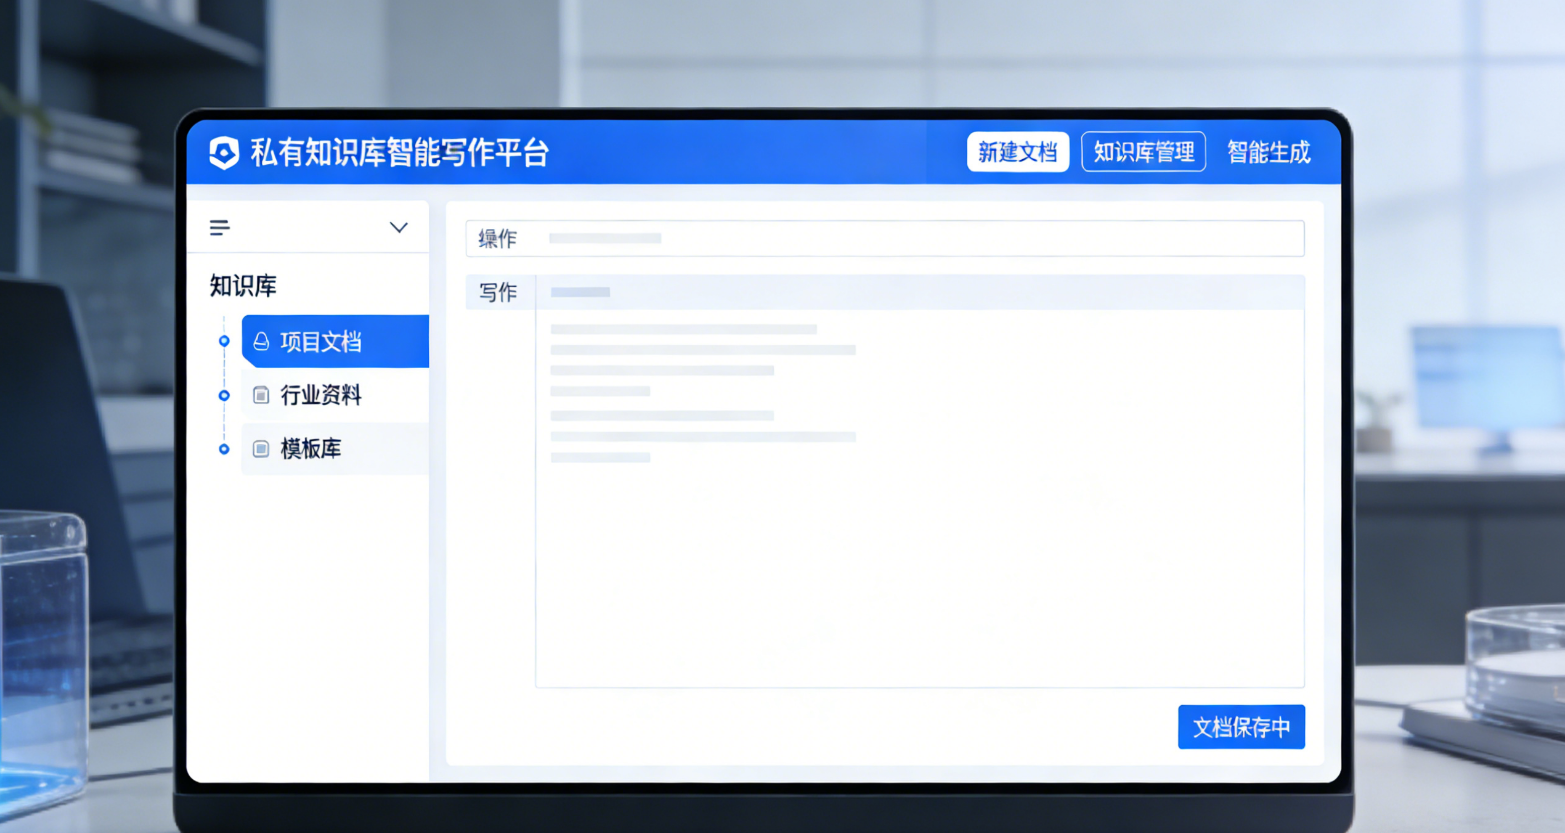Open the 模板库 knowledge base entry

click(x=311, y=449)
